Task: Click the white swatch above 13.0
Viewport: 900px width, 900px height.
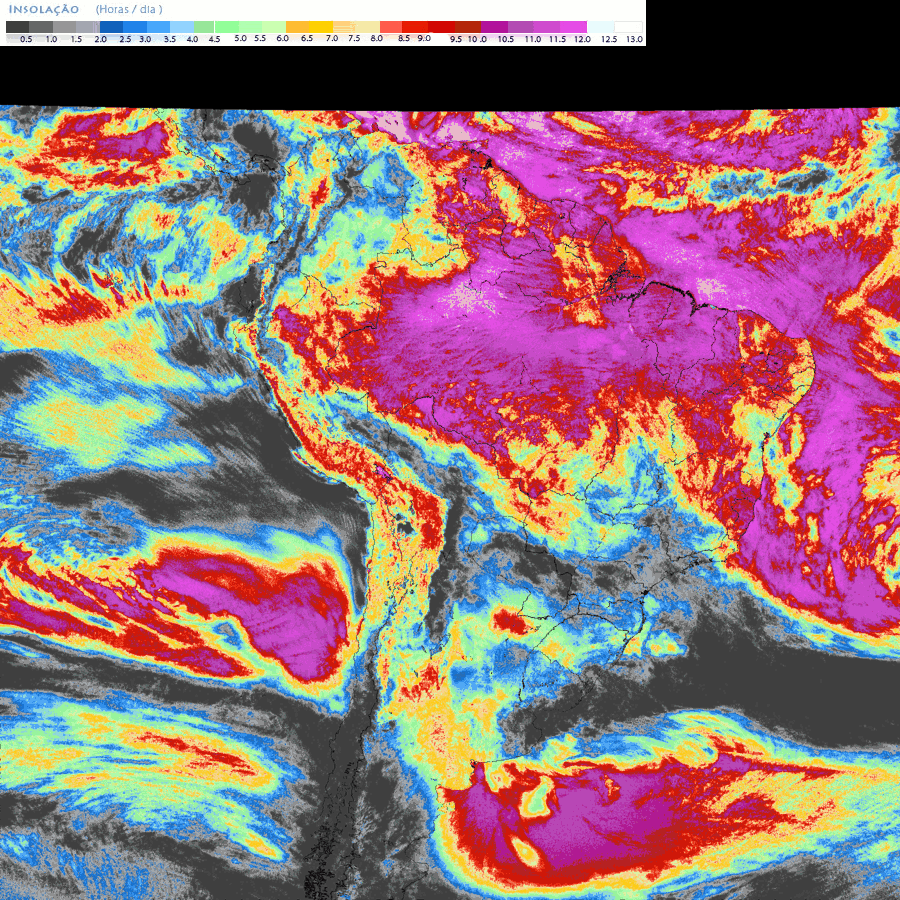Action: (x=628, y=27)
